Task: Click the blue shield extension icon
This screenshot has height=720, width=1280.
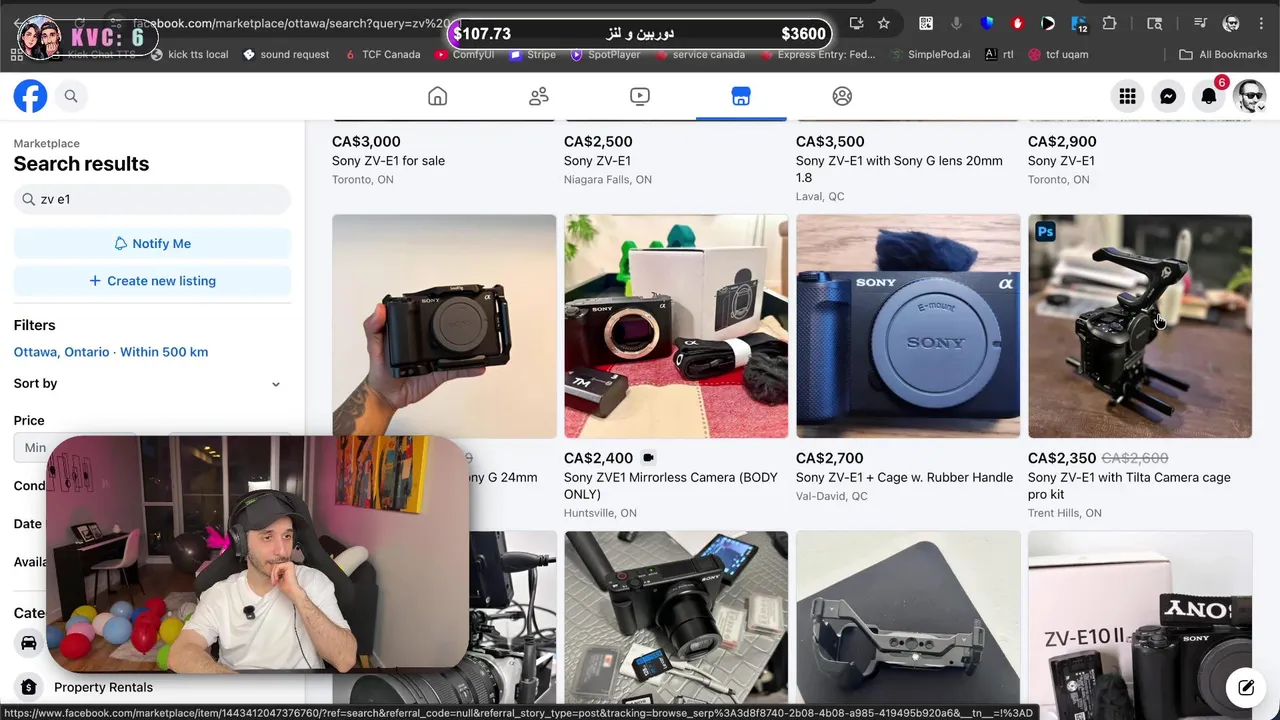Action: coord(987,23)
